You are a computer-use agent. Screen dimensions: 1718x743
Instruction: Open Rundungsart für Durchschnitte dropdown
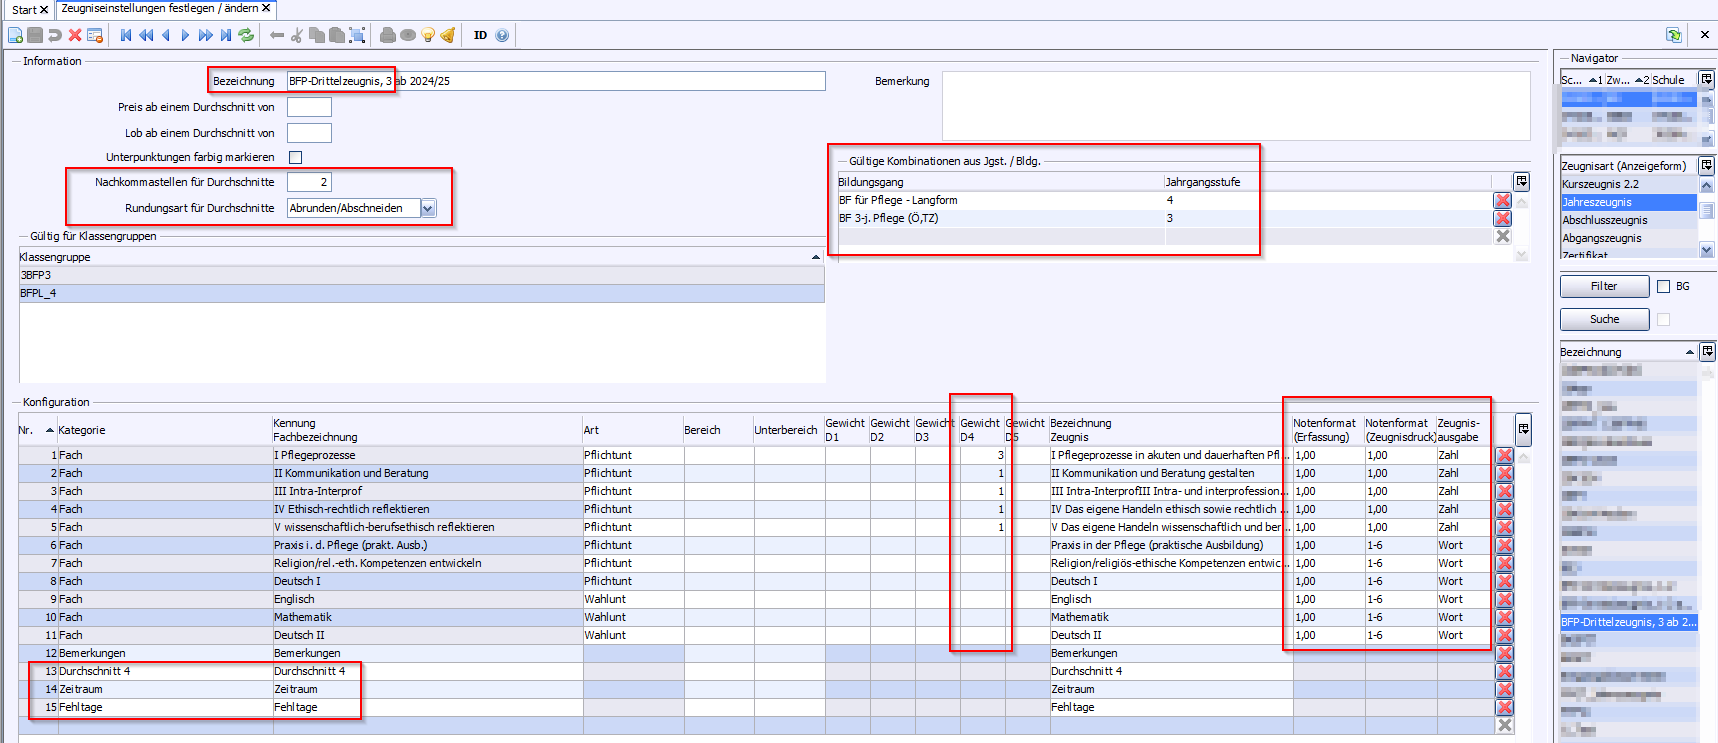428,208
